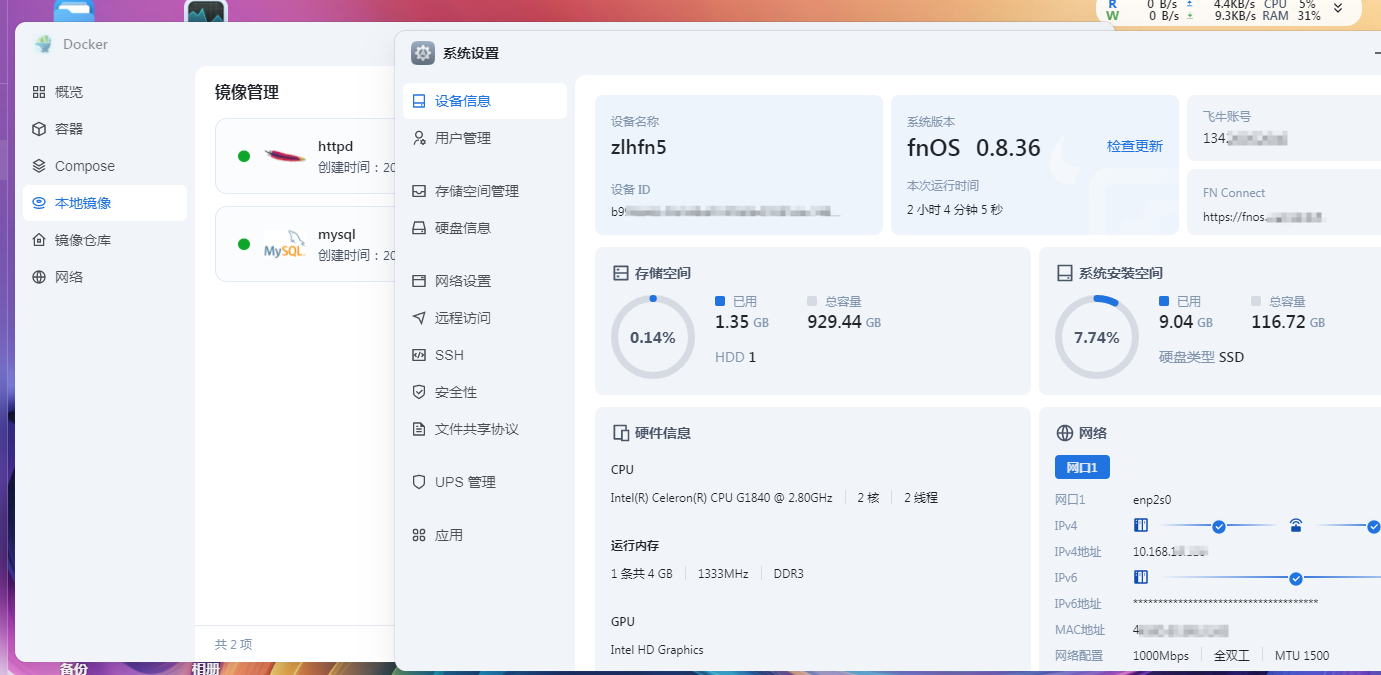Click the 系统设置 gear icon
Image resolution: width=1381 pixels, height=675 pixels.
pyautogui.click(x=423, y=53)
